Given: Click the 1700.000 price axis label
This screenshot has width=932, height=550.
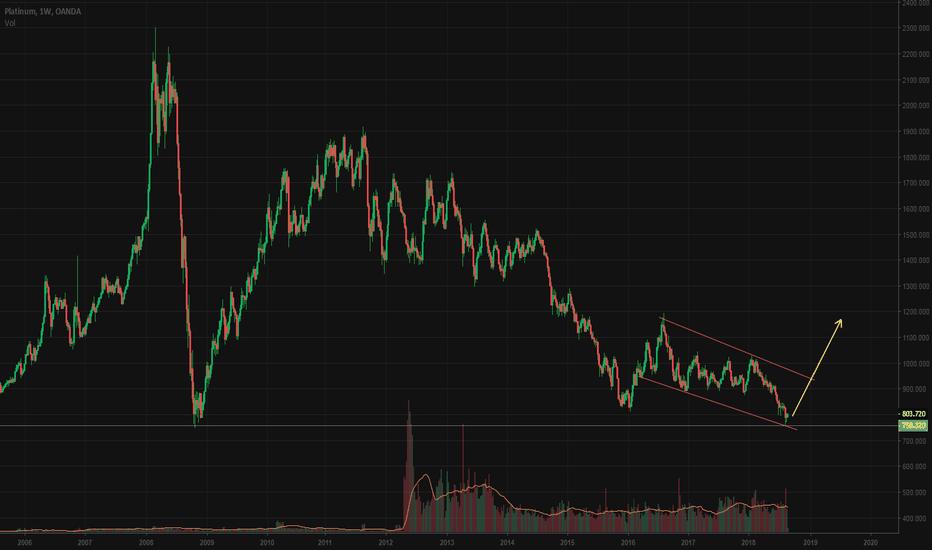Looking at the screenshot, I should point(916,183).
